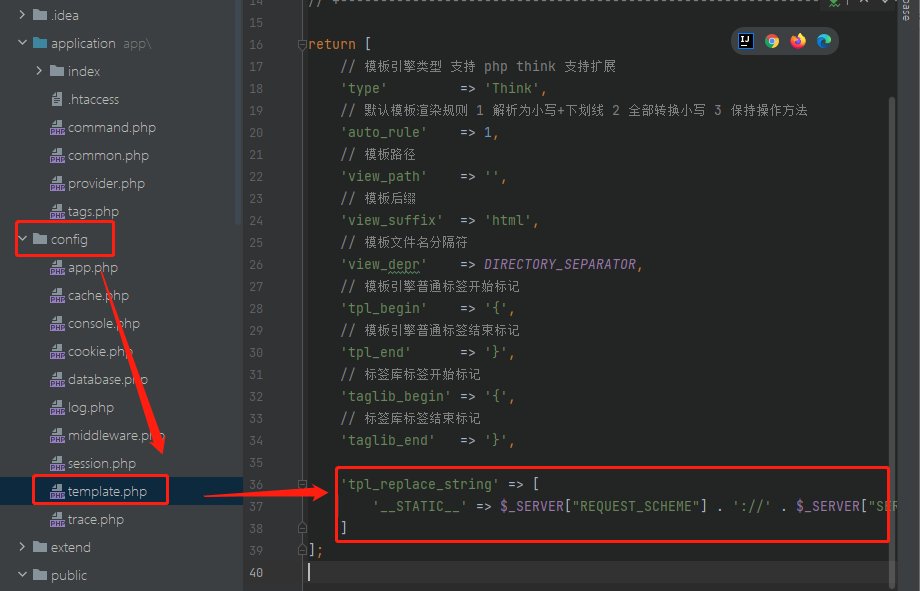Screen dimensions: 920x591
Task: Click the green inspection status icon
Action: [x=833, y=3]
